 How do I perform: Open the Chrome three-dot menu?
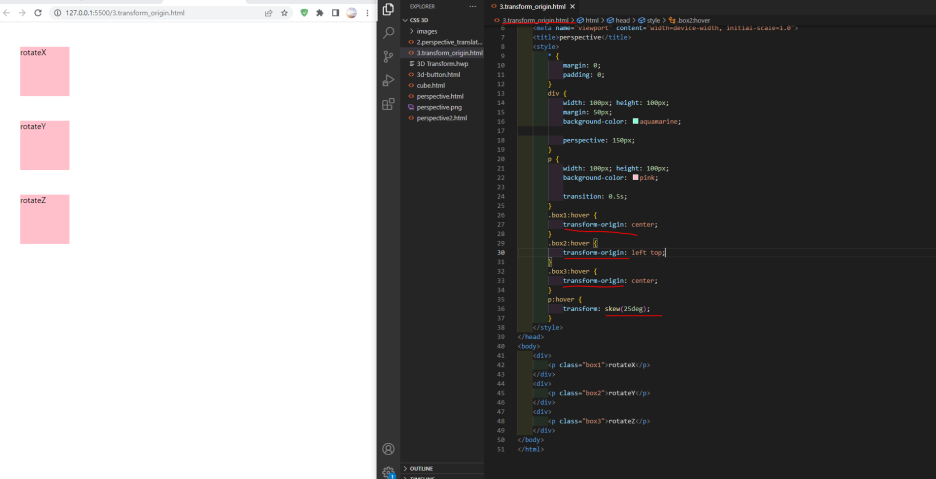[367, 13]
